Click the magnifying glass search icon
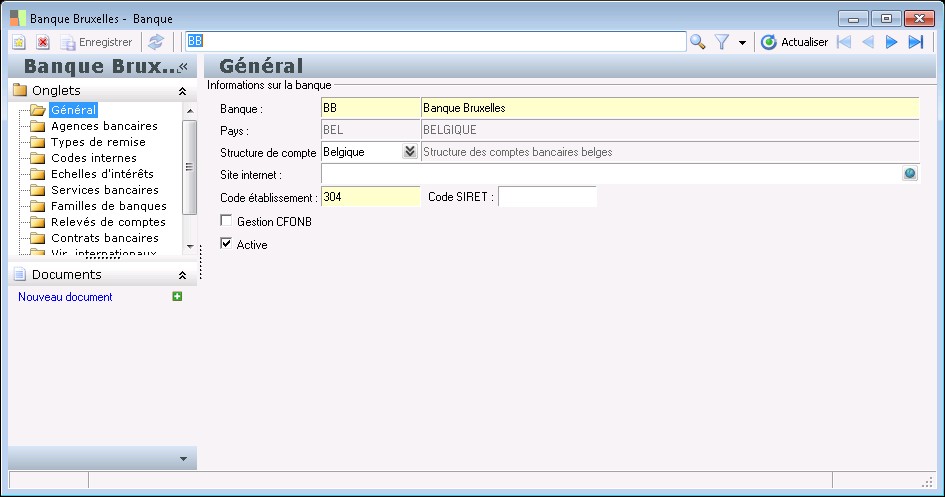The height and width of the screenshot is (497, 945). pyautogui.click(x=697, y=42)
